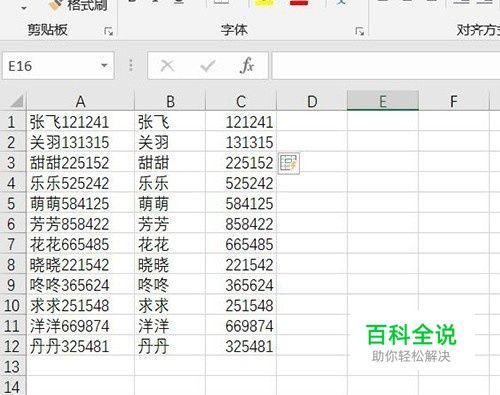
Task: Select row 4 header
Action: tap(13, 183)
